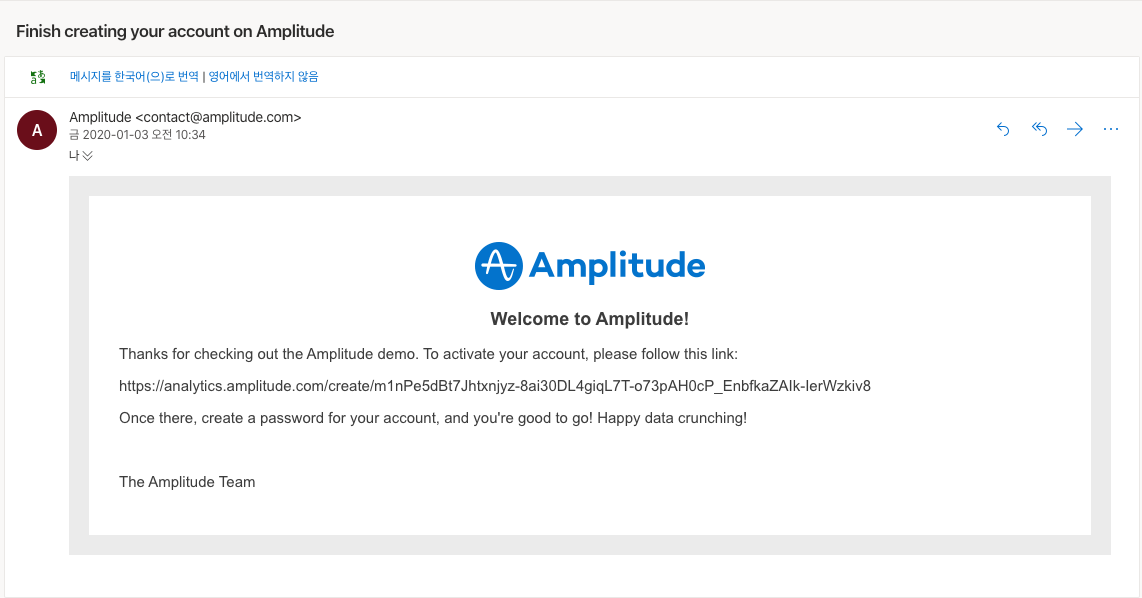Click The Amplitude Team signature
The image size is (1142, 598).
[187, 482]
